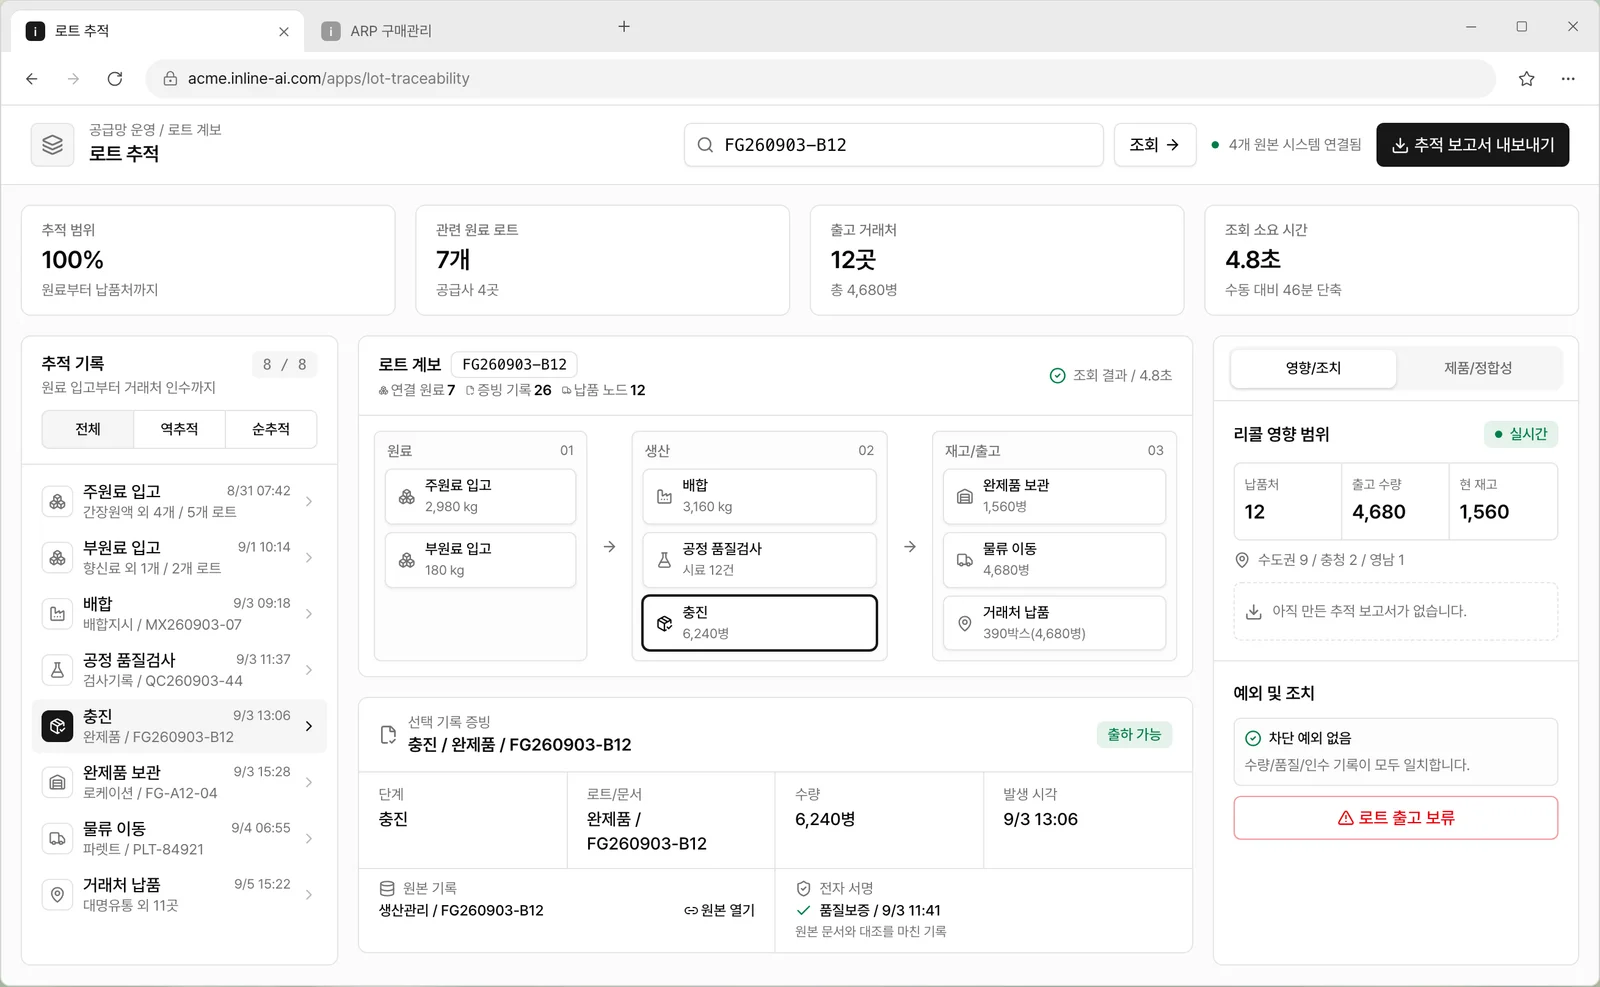
Task: Switch filter to 전체
Action: (x=88, y=429)
